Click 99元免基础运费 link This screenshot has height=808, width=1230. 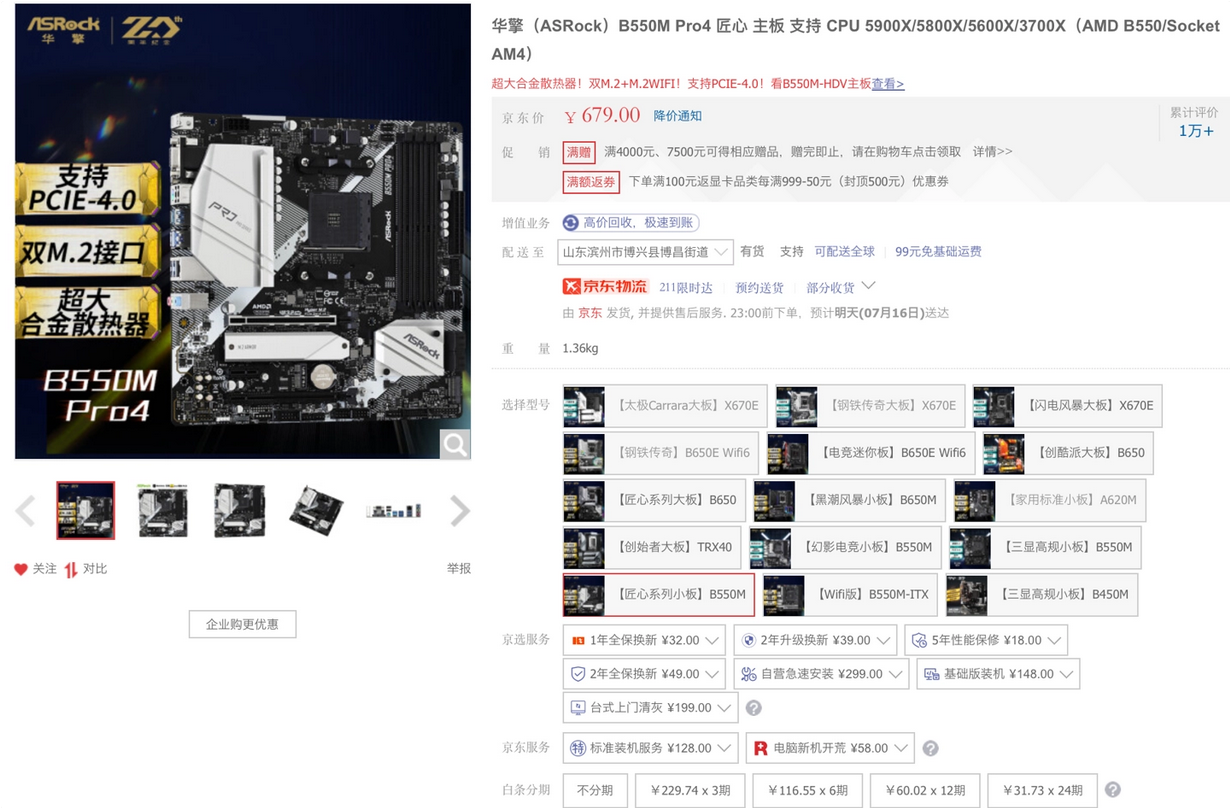tap(938, 252)
